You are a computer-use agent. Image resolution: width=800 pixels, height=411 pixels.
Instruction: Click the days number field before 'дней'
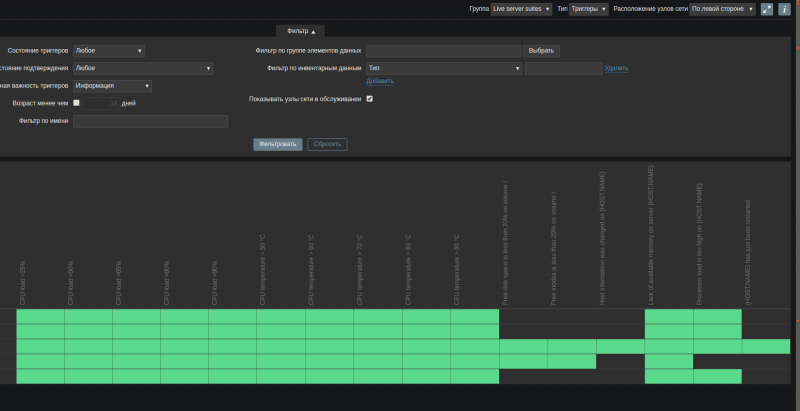tap(101, 103)
